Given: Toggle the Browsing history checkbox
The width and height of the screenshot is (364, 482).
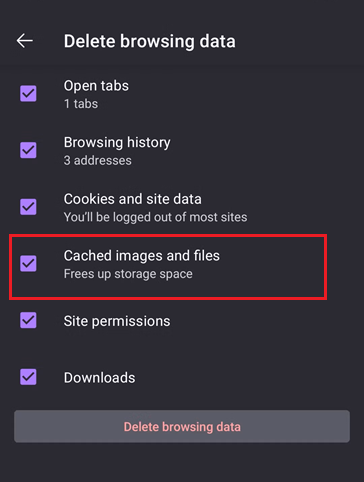Looking at the screenshot, I should coord(28,150).
